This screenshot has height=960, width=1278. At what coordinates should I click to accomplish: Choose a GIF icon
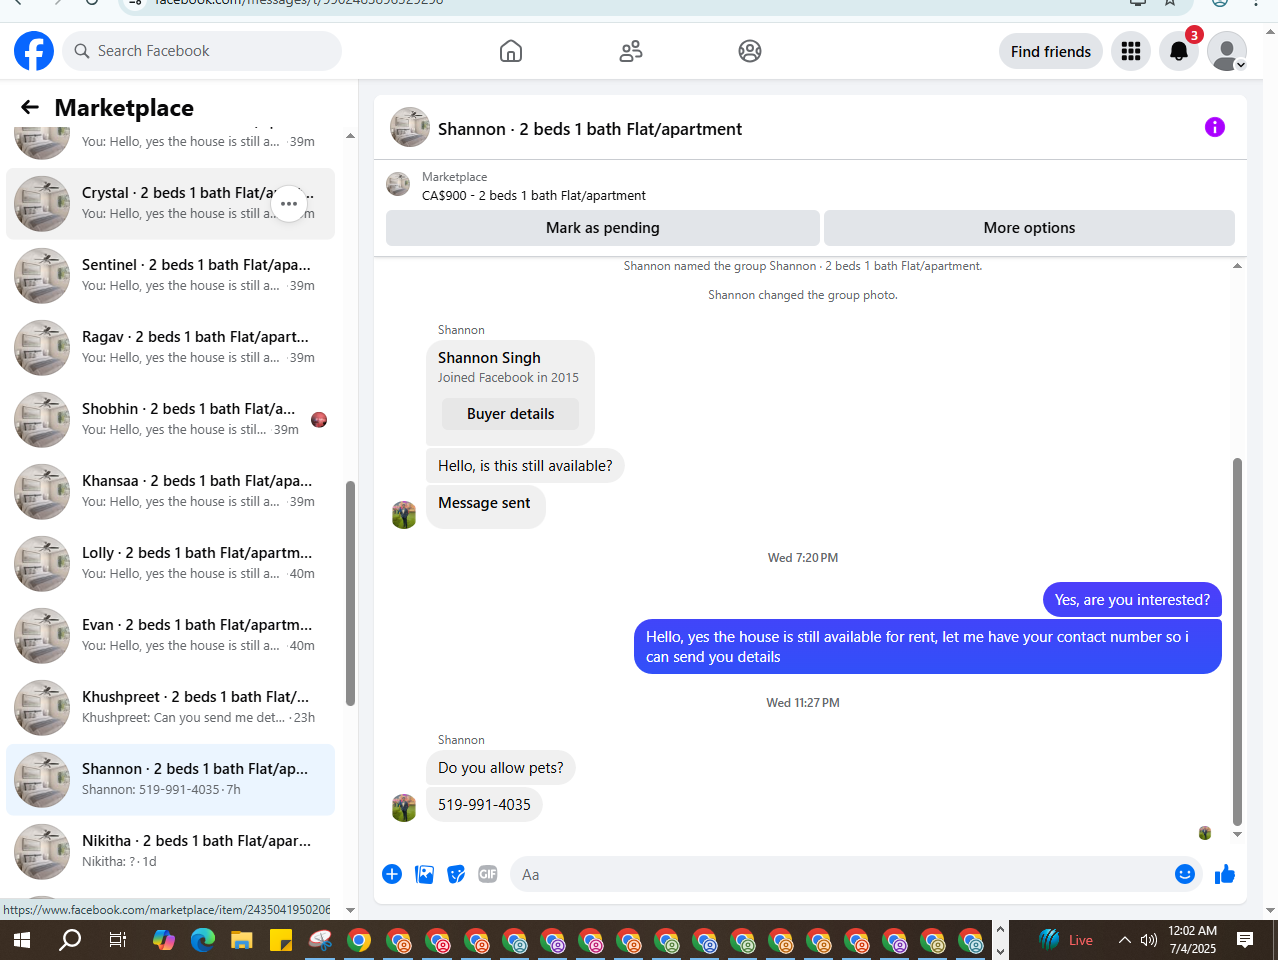[488, 874]
